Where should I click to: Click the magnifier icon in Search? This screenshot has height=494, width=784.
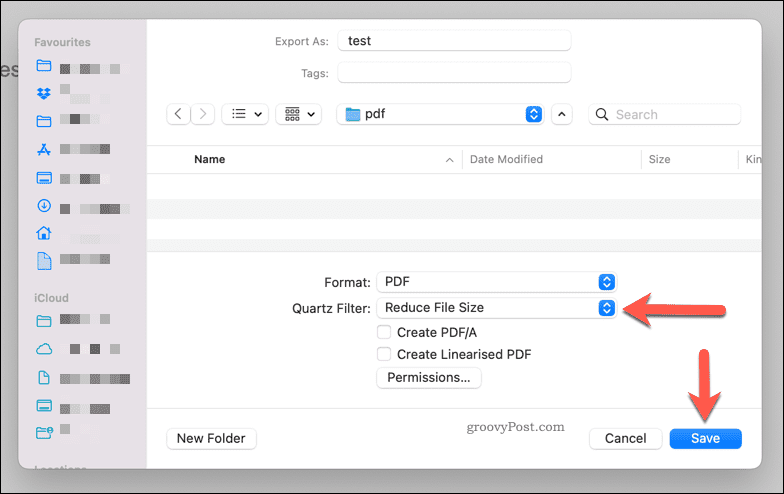pos(602,114)
